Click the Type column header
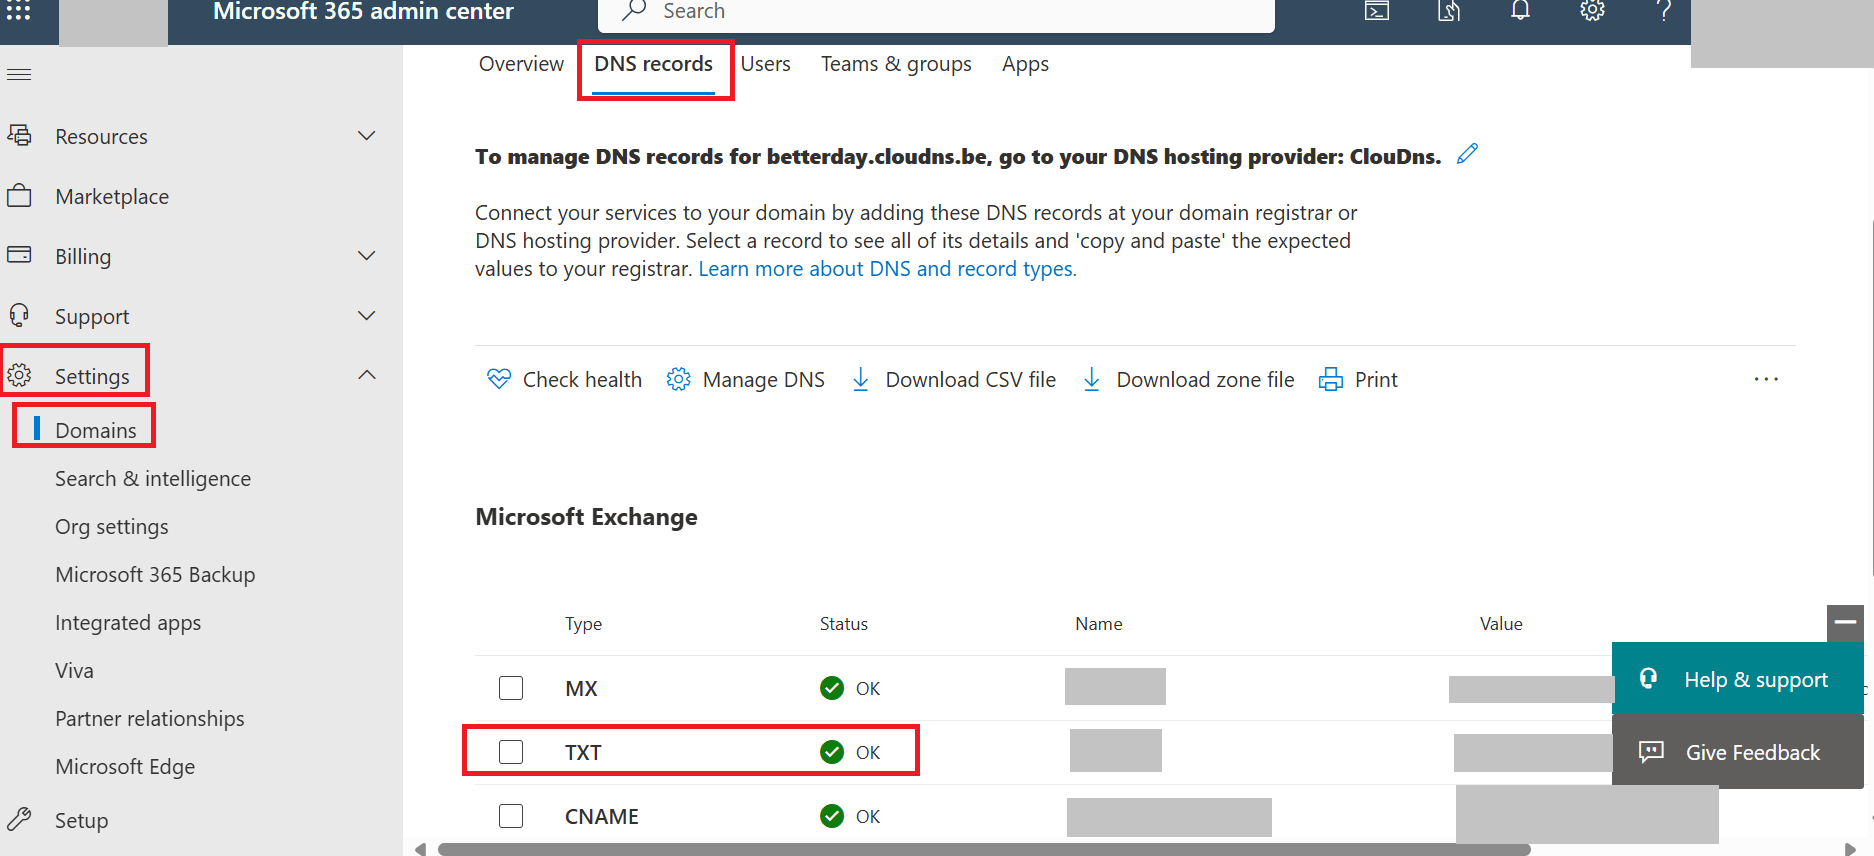This screenshot has width=1874, height=856. (583, 624)
